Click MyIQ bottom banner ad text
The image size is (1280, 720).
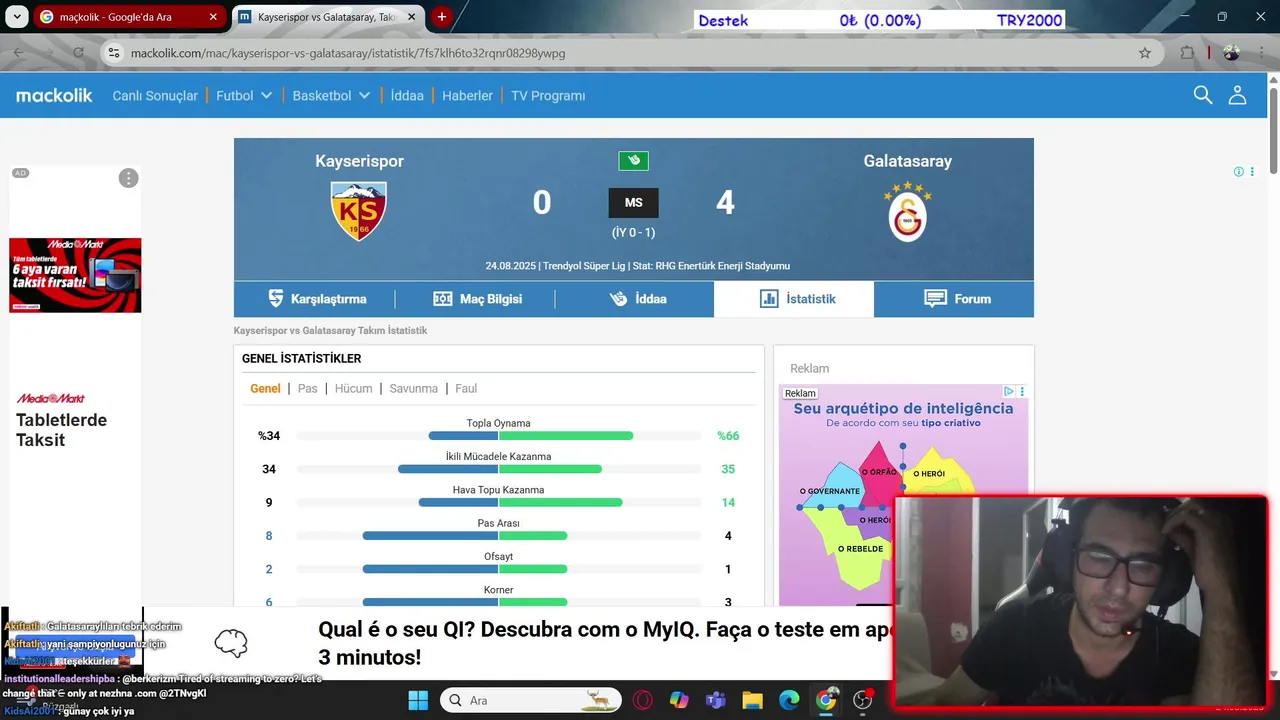point(604,643)
